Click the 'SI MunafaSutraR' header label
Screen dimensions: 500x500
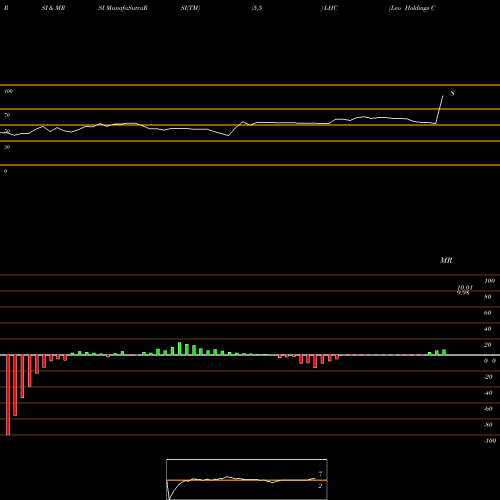(123, 8)
